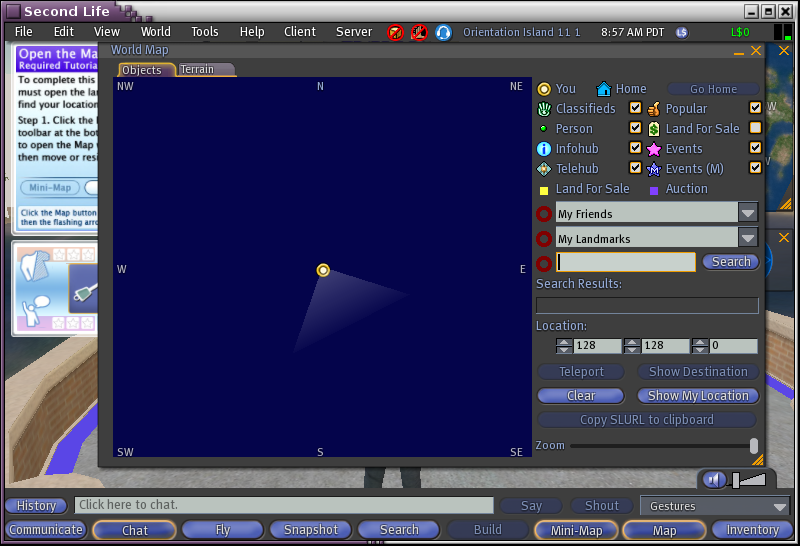Click the chatting avatar tutorial icon

(35, 310)
